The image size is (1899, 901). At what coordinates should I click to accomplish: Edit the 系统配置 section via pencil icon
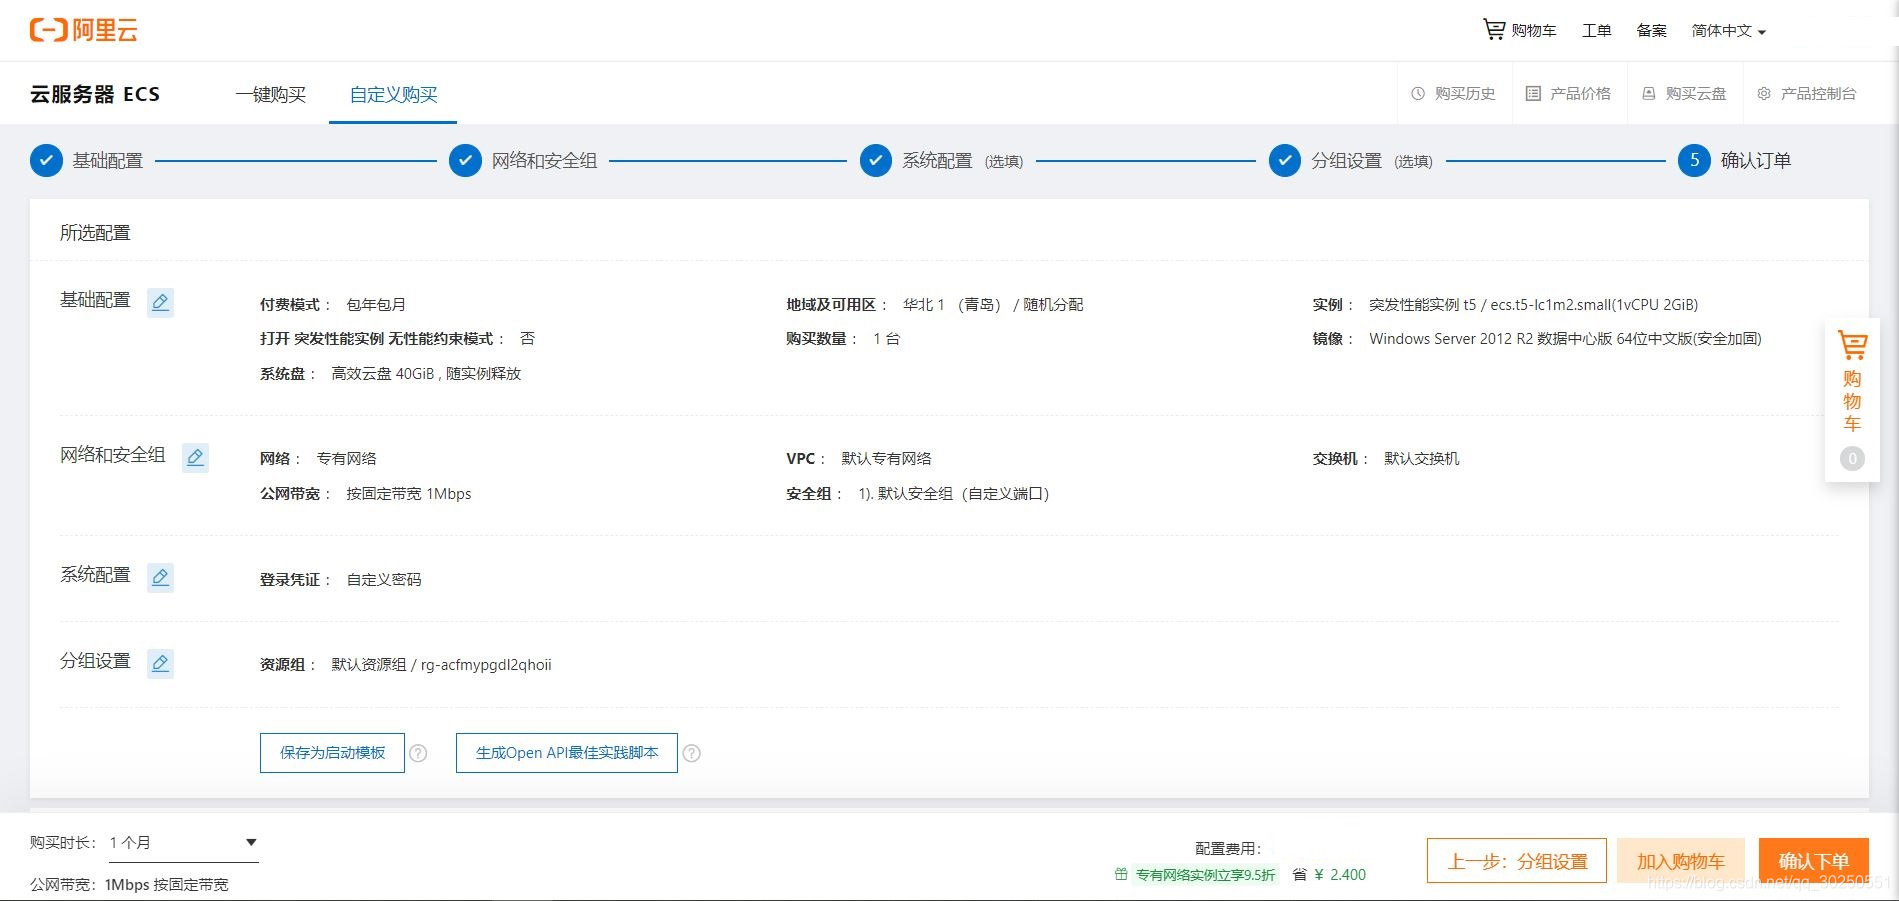pos(160,577)
